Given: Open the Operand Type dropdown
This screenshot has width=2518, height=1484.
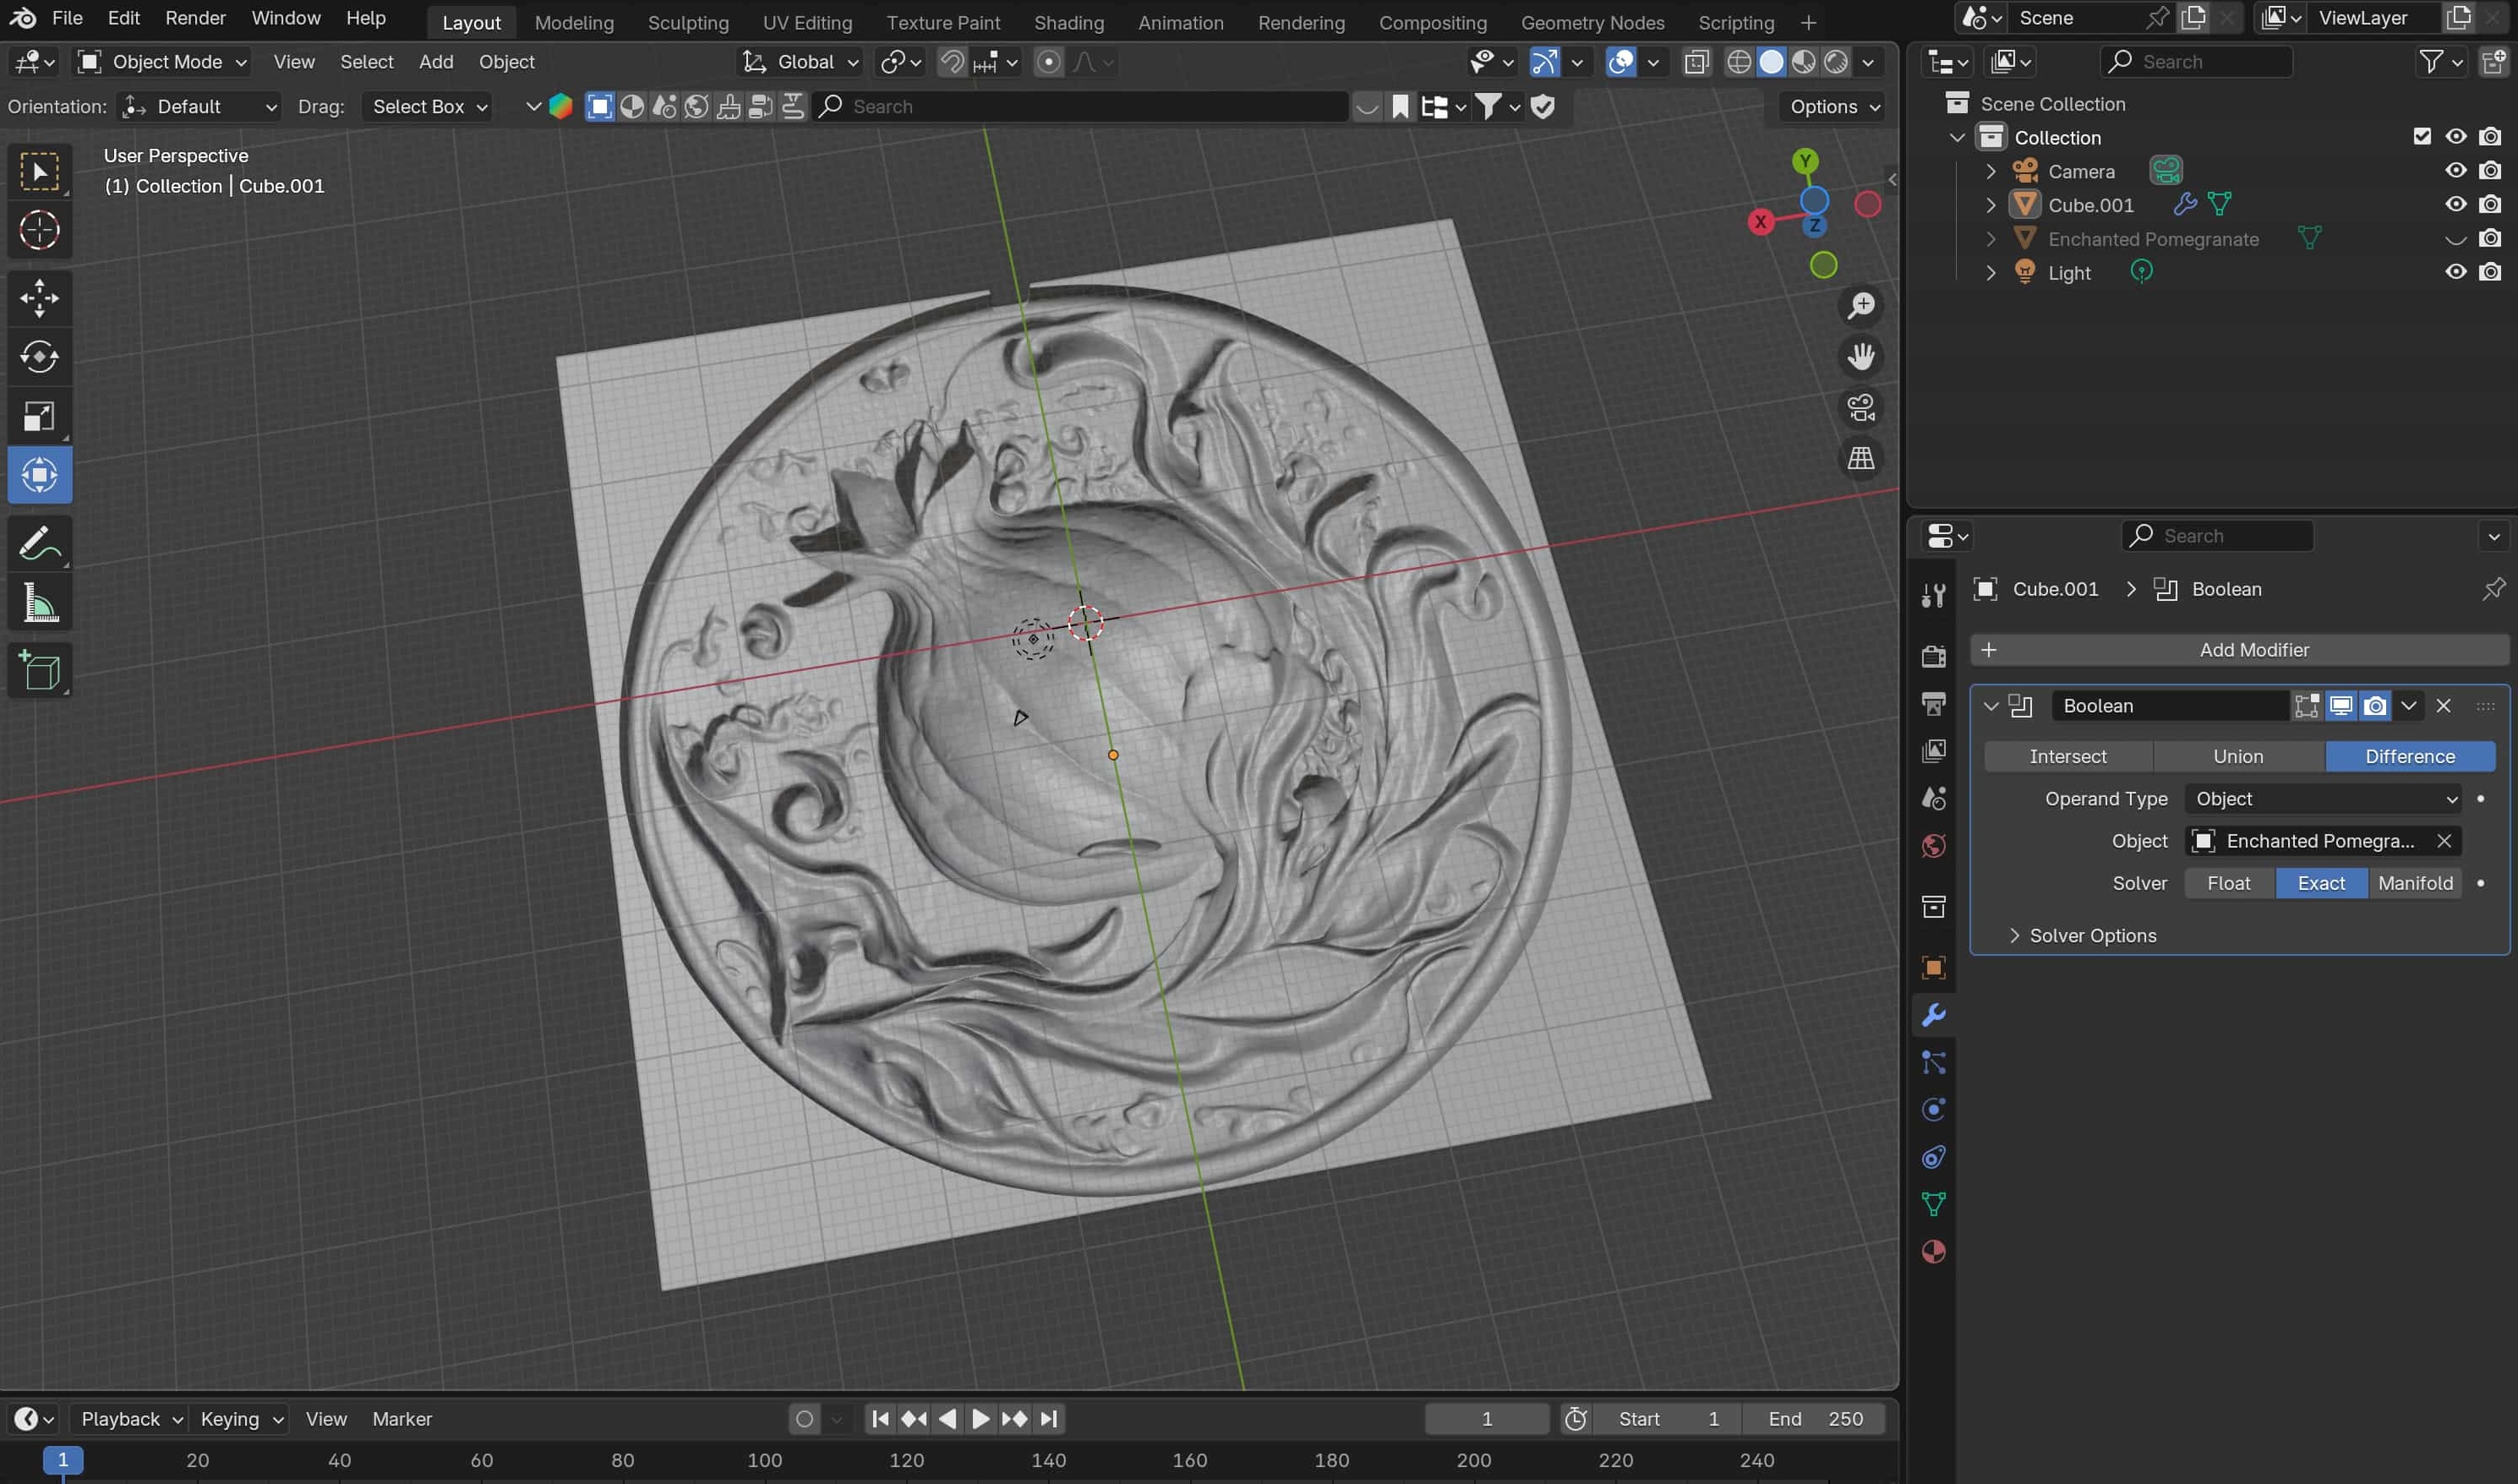Looking at the screenshot, I should click(x=2322, y=799).
